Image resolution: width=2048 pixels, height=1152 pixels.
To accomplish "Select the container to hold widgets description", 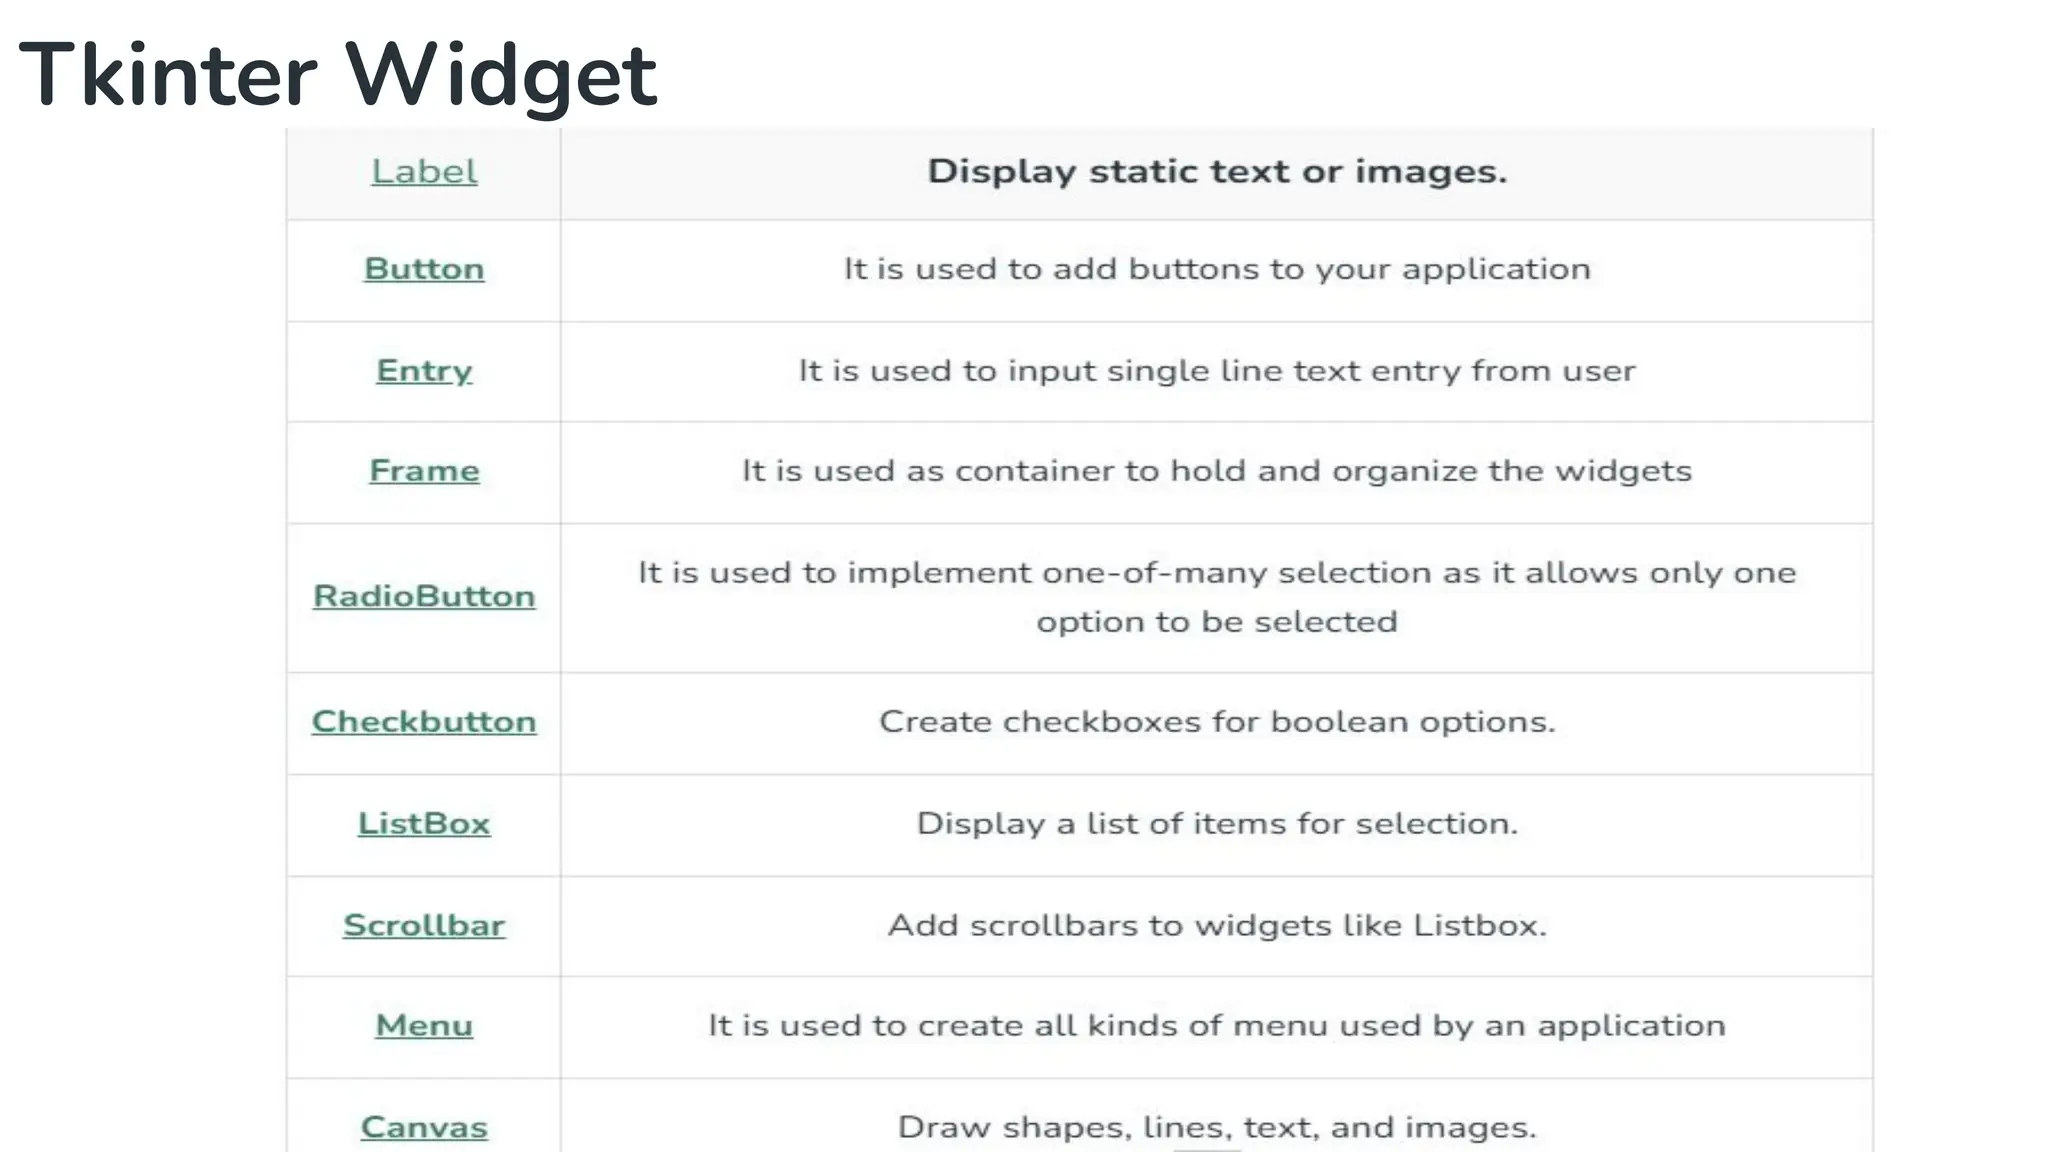I will [x=1216, y=471].
